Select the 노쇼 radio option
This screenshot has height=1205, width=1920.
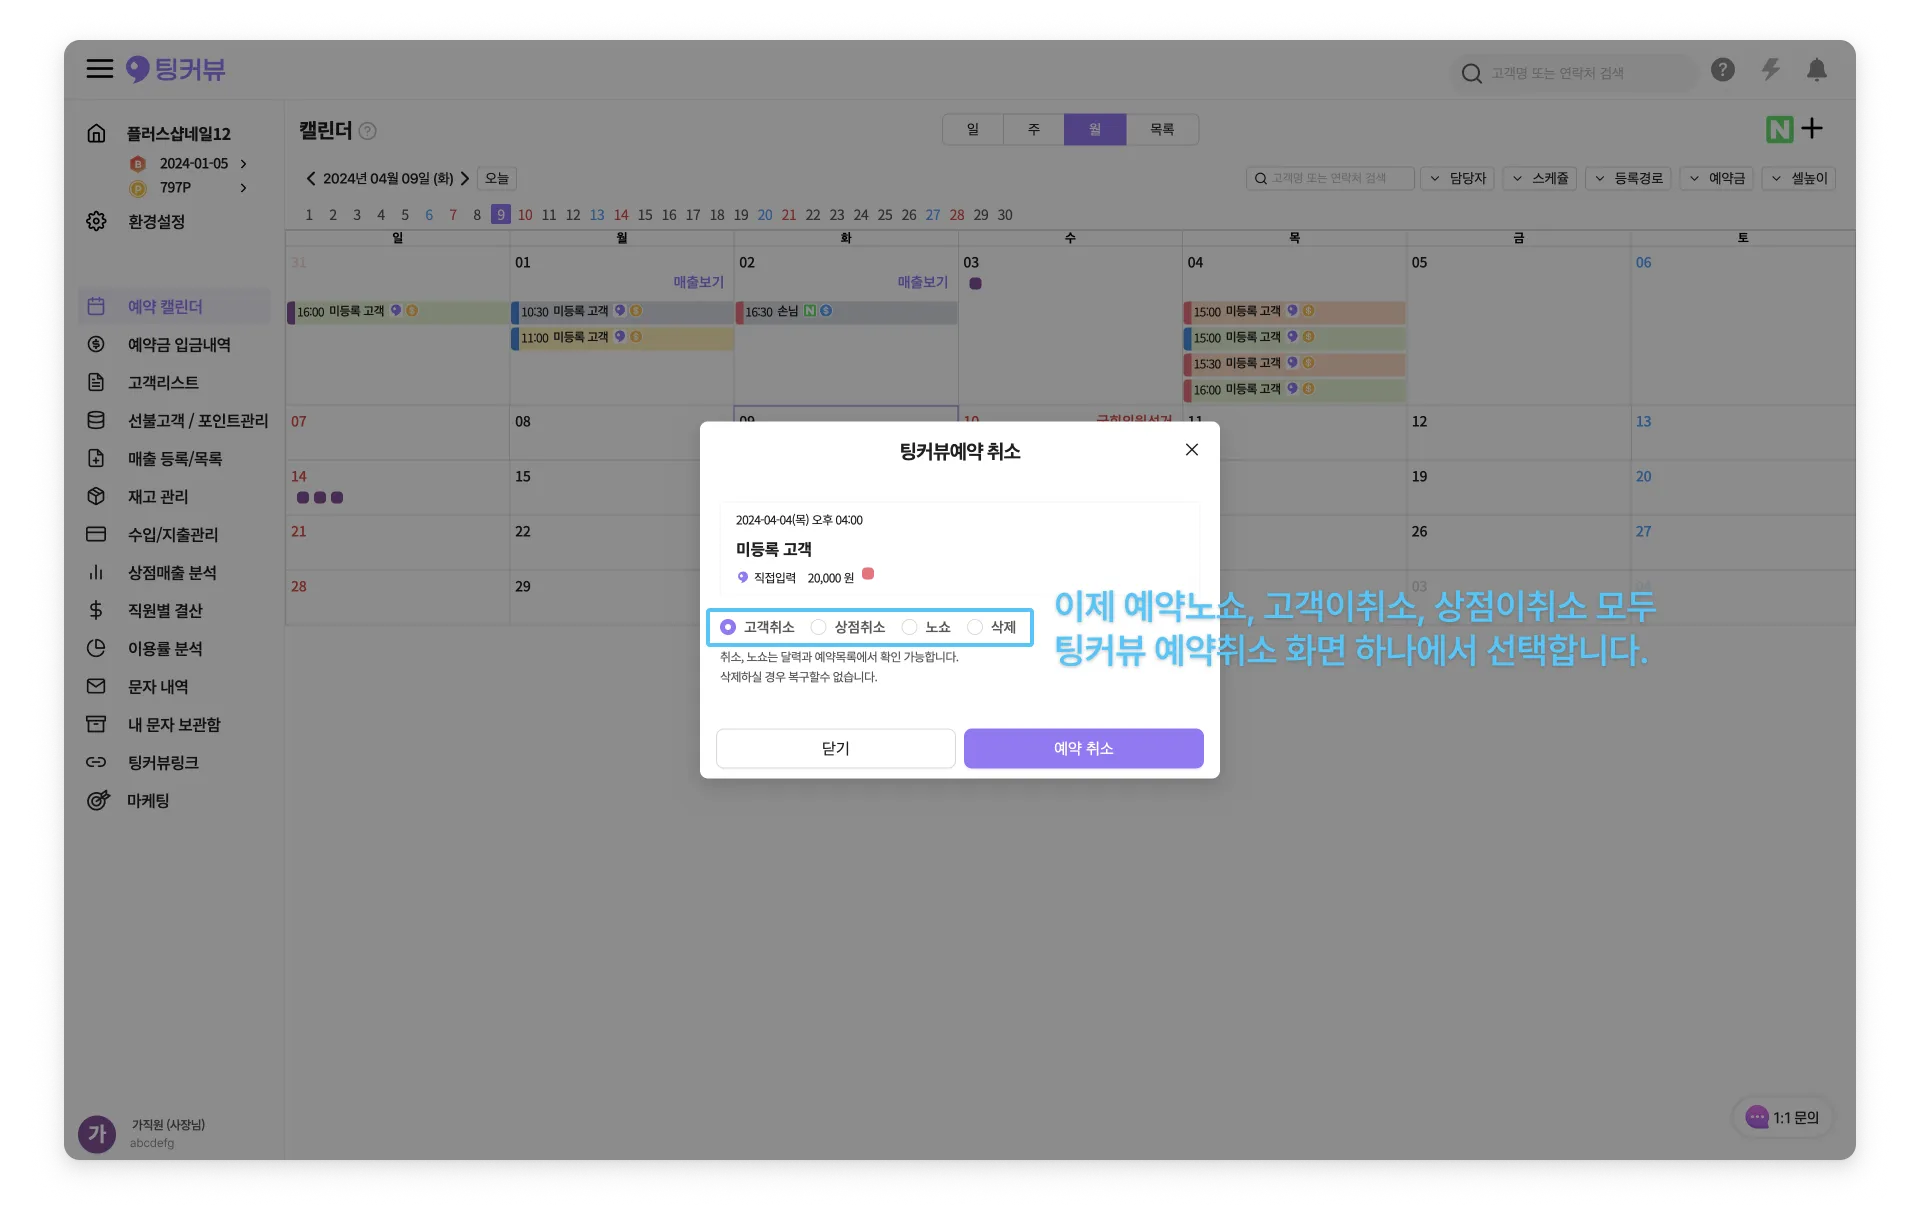click(x=909, y=627)
